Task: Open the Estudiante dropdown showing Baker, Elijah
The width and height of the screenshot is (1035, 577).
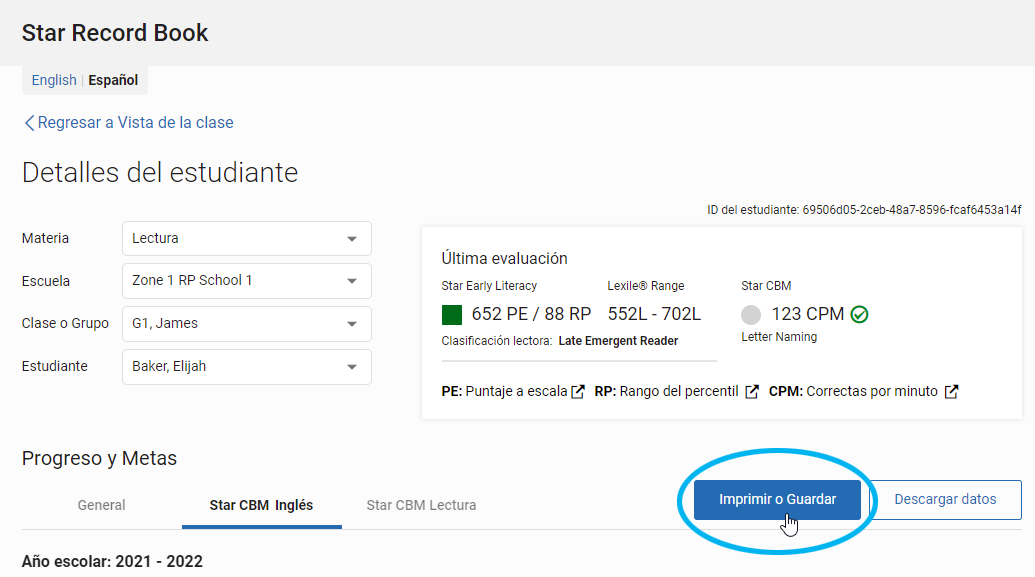Action: coord(247,366)
